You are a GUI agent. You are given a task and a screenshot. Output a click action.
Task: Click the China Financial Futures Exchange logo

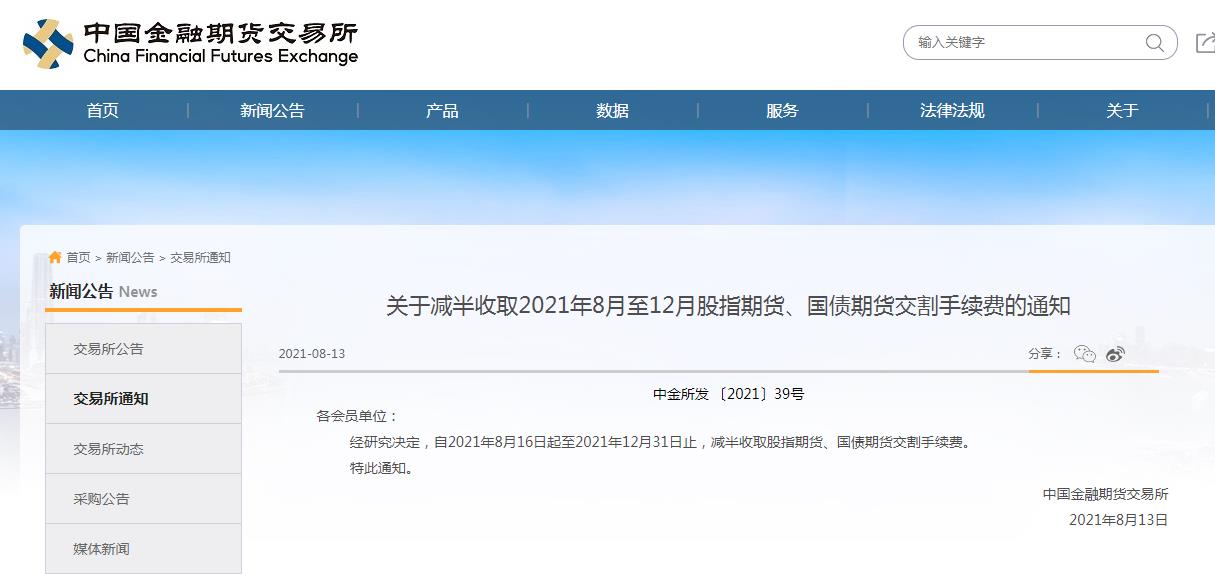[x=190, y=44]
